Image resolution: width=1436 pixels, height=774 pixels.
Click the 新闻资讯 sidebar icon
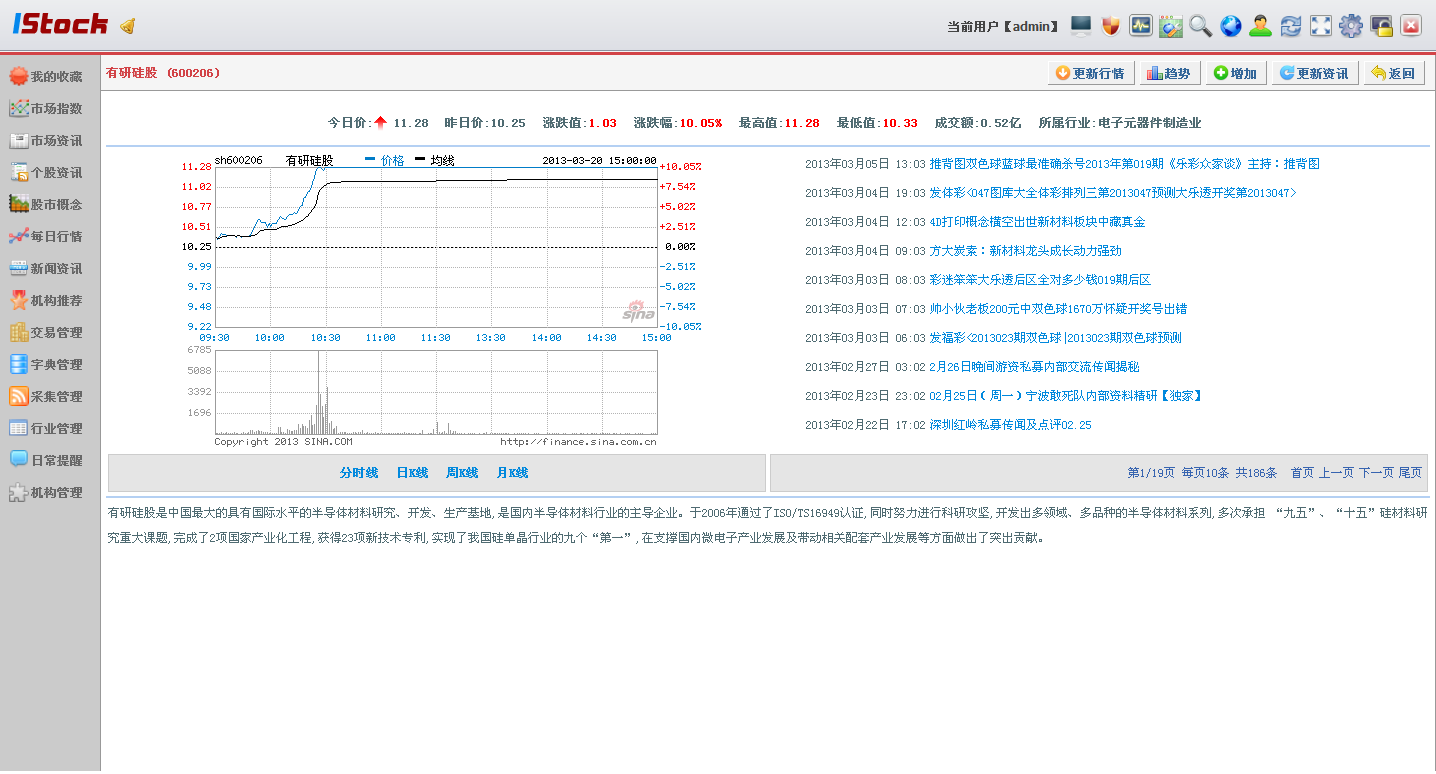[18, 268]
